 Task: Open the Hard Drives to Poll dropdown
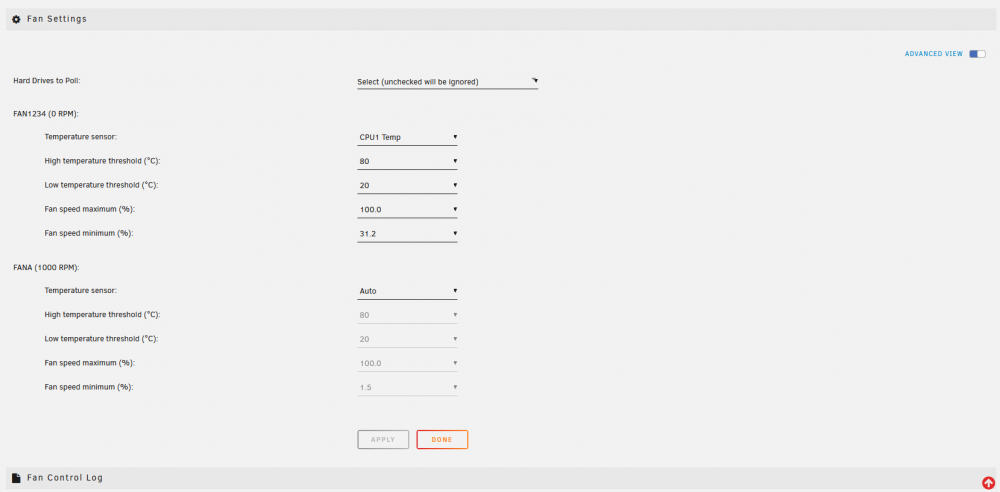click(x=448, y=82)
